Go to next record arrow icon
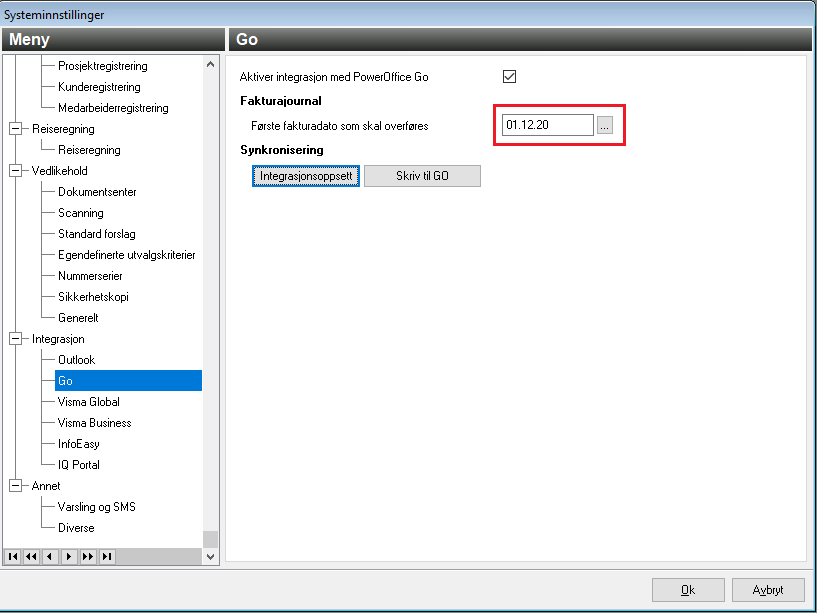The height and width of the screenshot is (613, 817). (69, 557)
